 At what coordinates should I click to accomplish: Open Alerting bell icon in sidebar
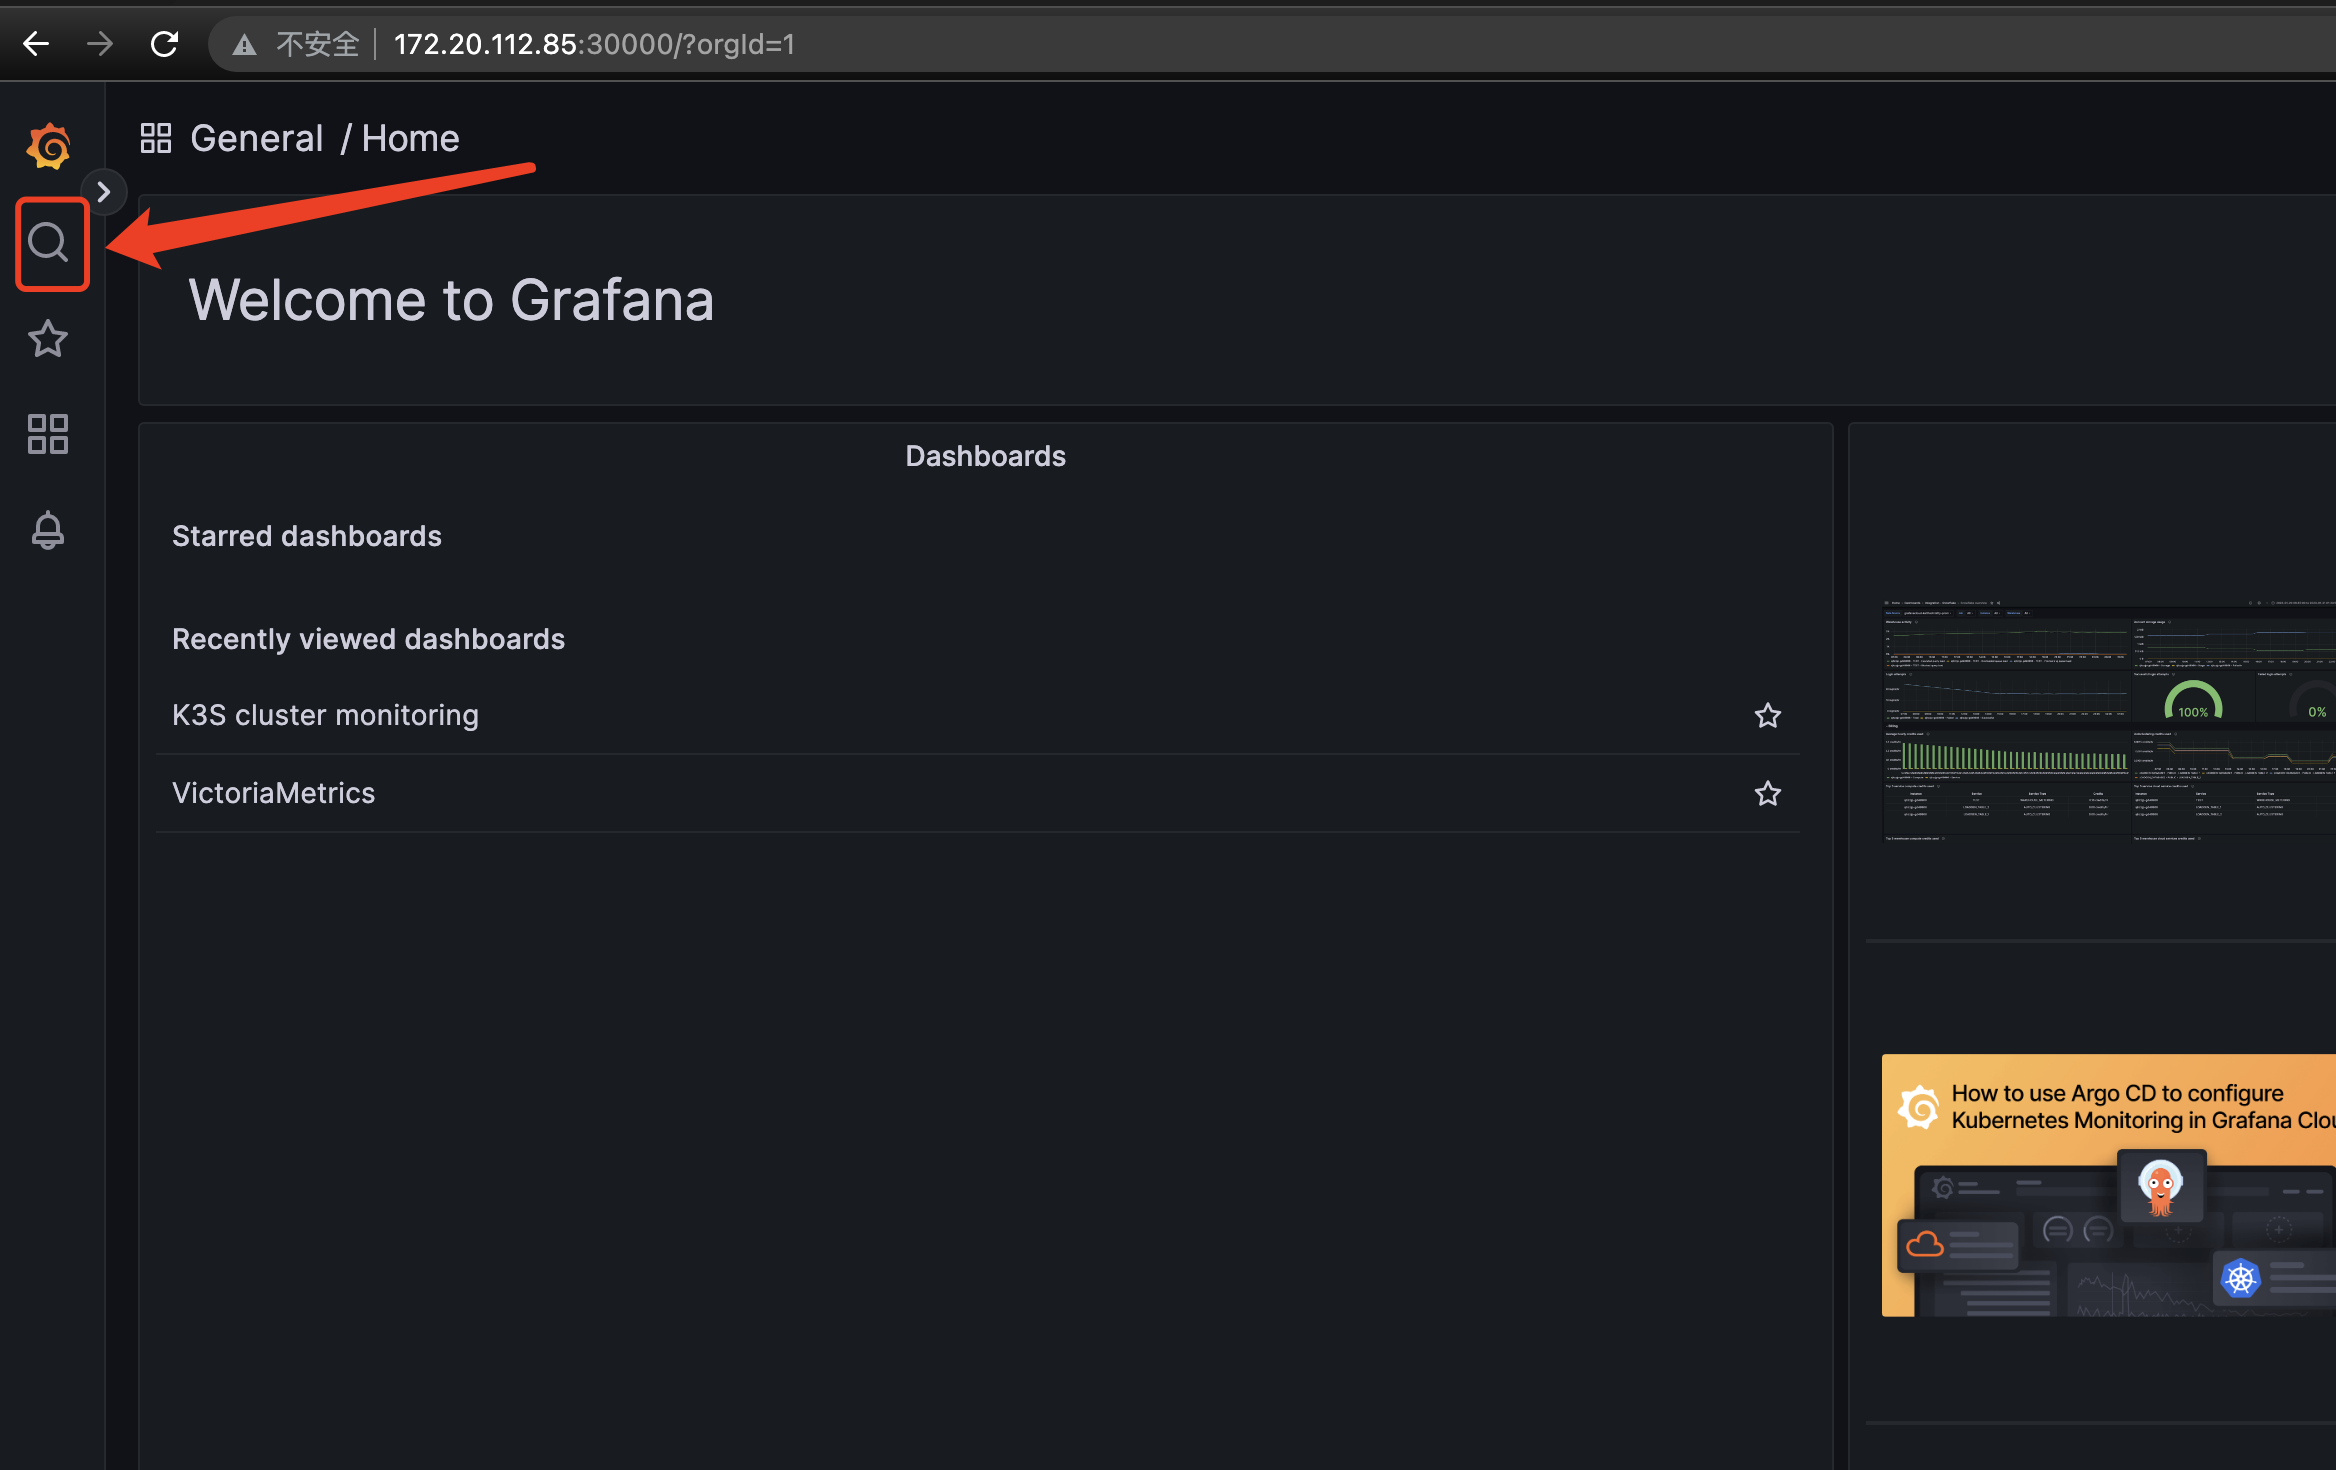48,530
